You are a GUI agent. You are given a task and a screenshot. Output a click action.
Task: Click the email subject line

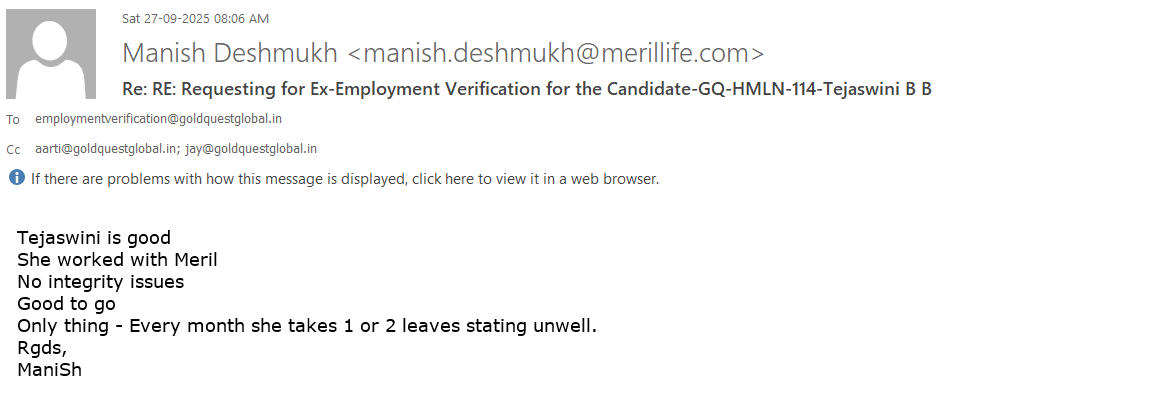tap(527, 88)
